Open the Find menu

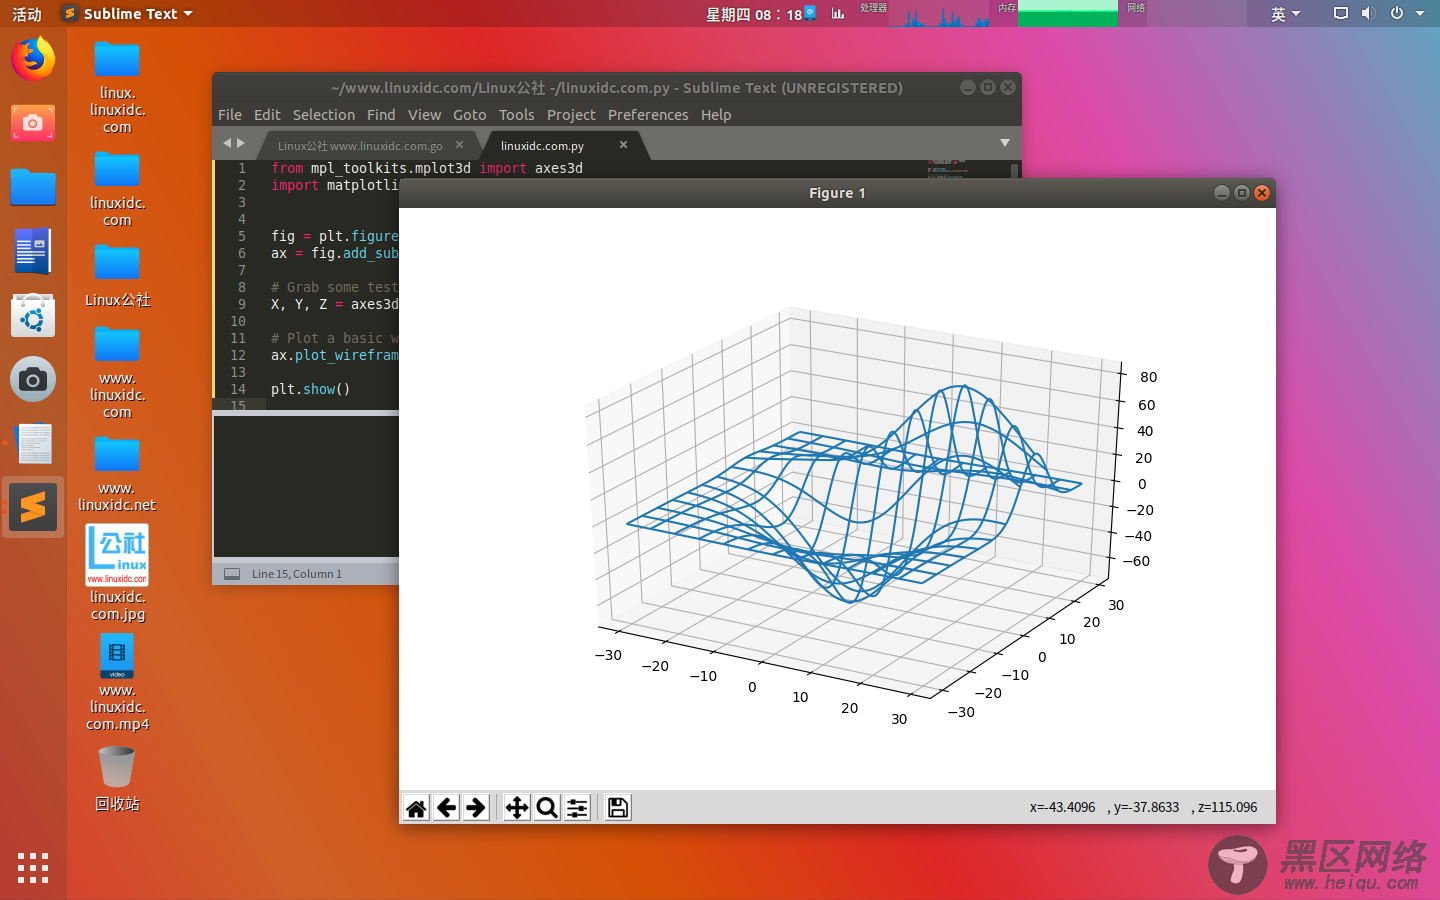(381, 115)
